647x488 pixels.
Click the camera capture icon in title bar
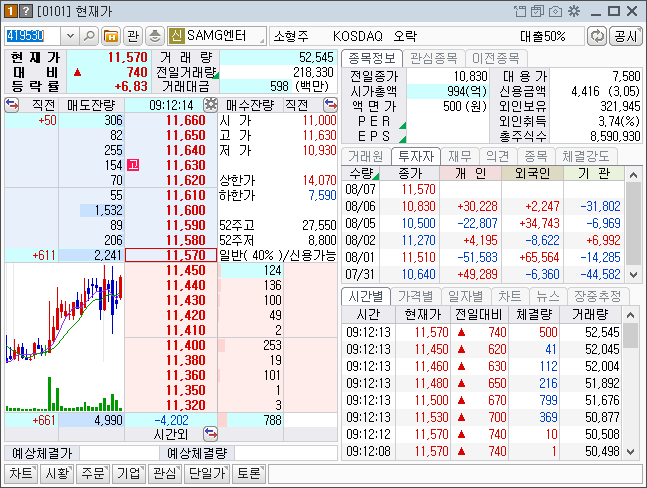coord(556,11)
